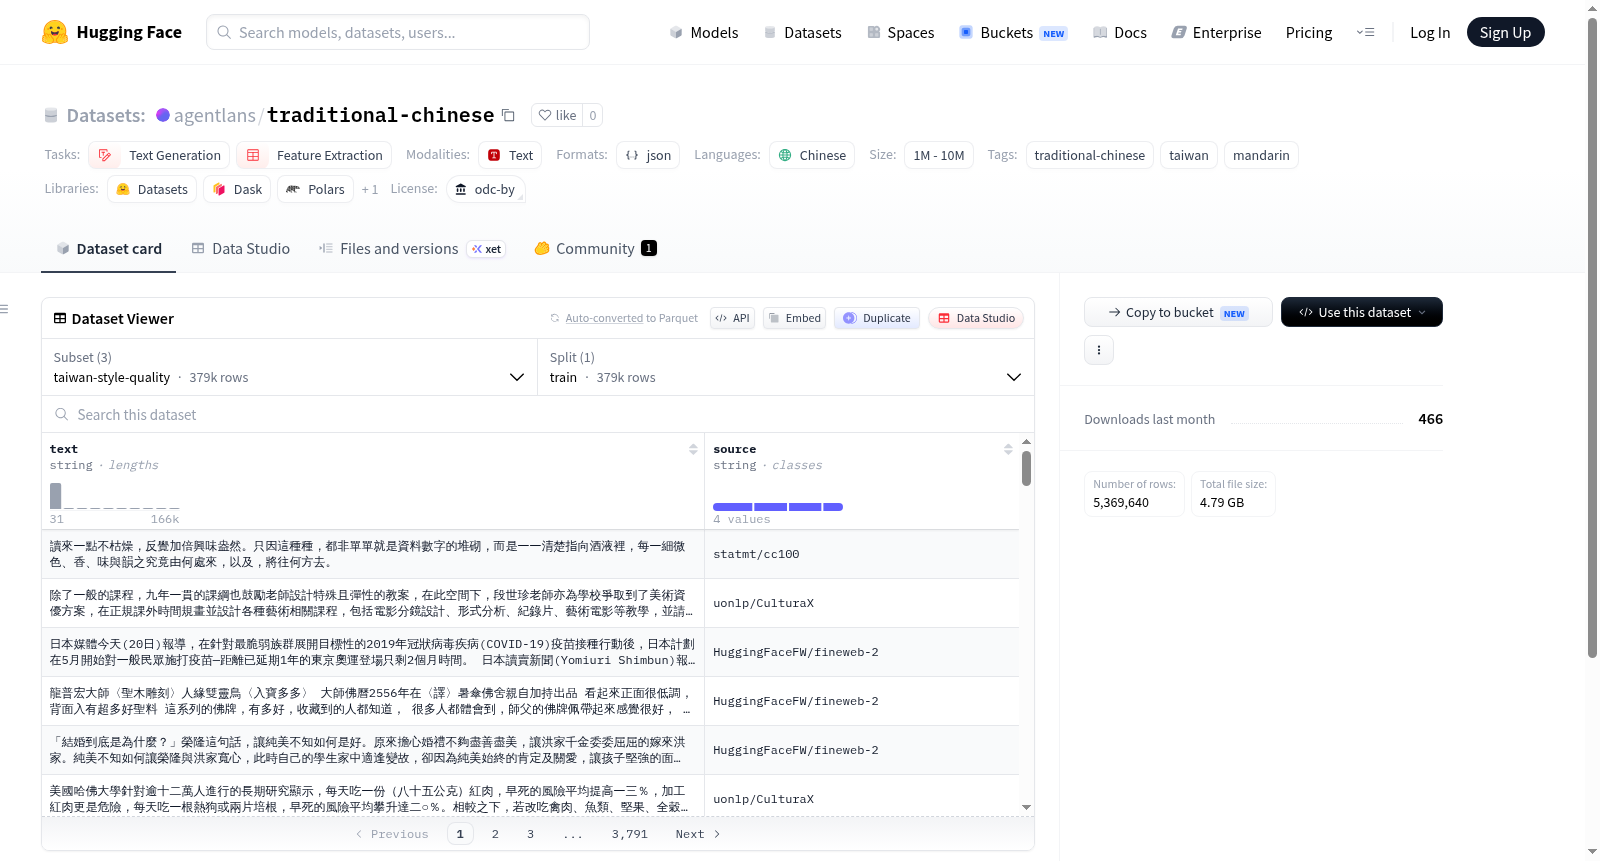Click the source classes distribution bar
This screenshot has height=861, width=1600.
tap(778, 507)
